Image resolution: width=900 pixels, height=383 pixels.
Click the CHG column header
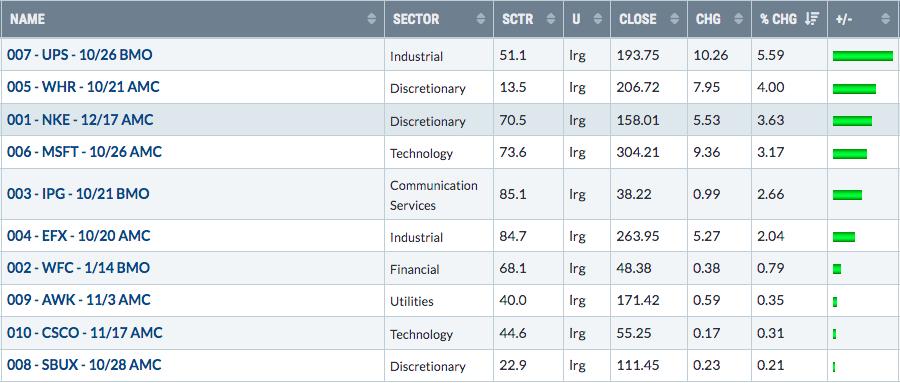(708, 19)
